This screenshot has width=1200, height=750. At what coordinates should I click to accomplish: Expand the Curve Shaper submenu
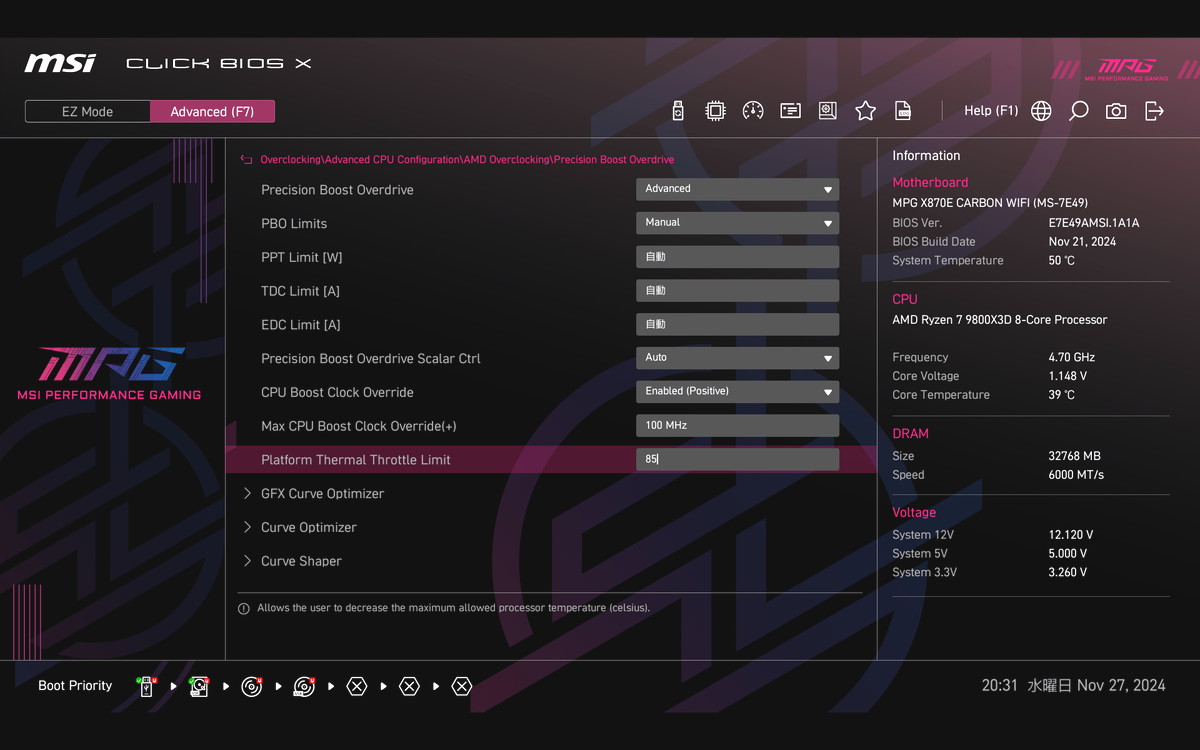[292, 562]
